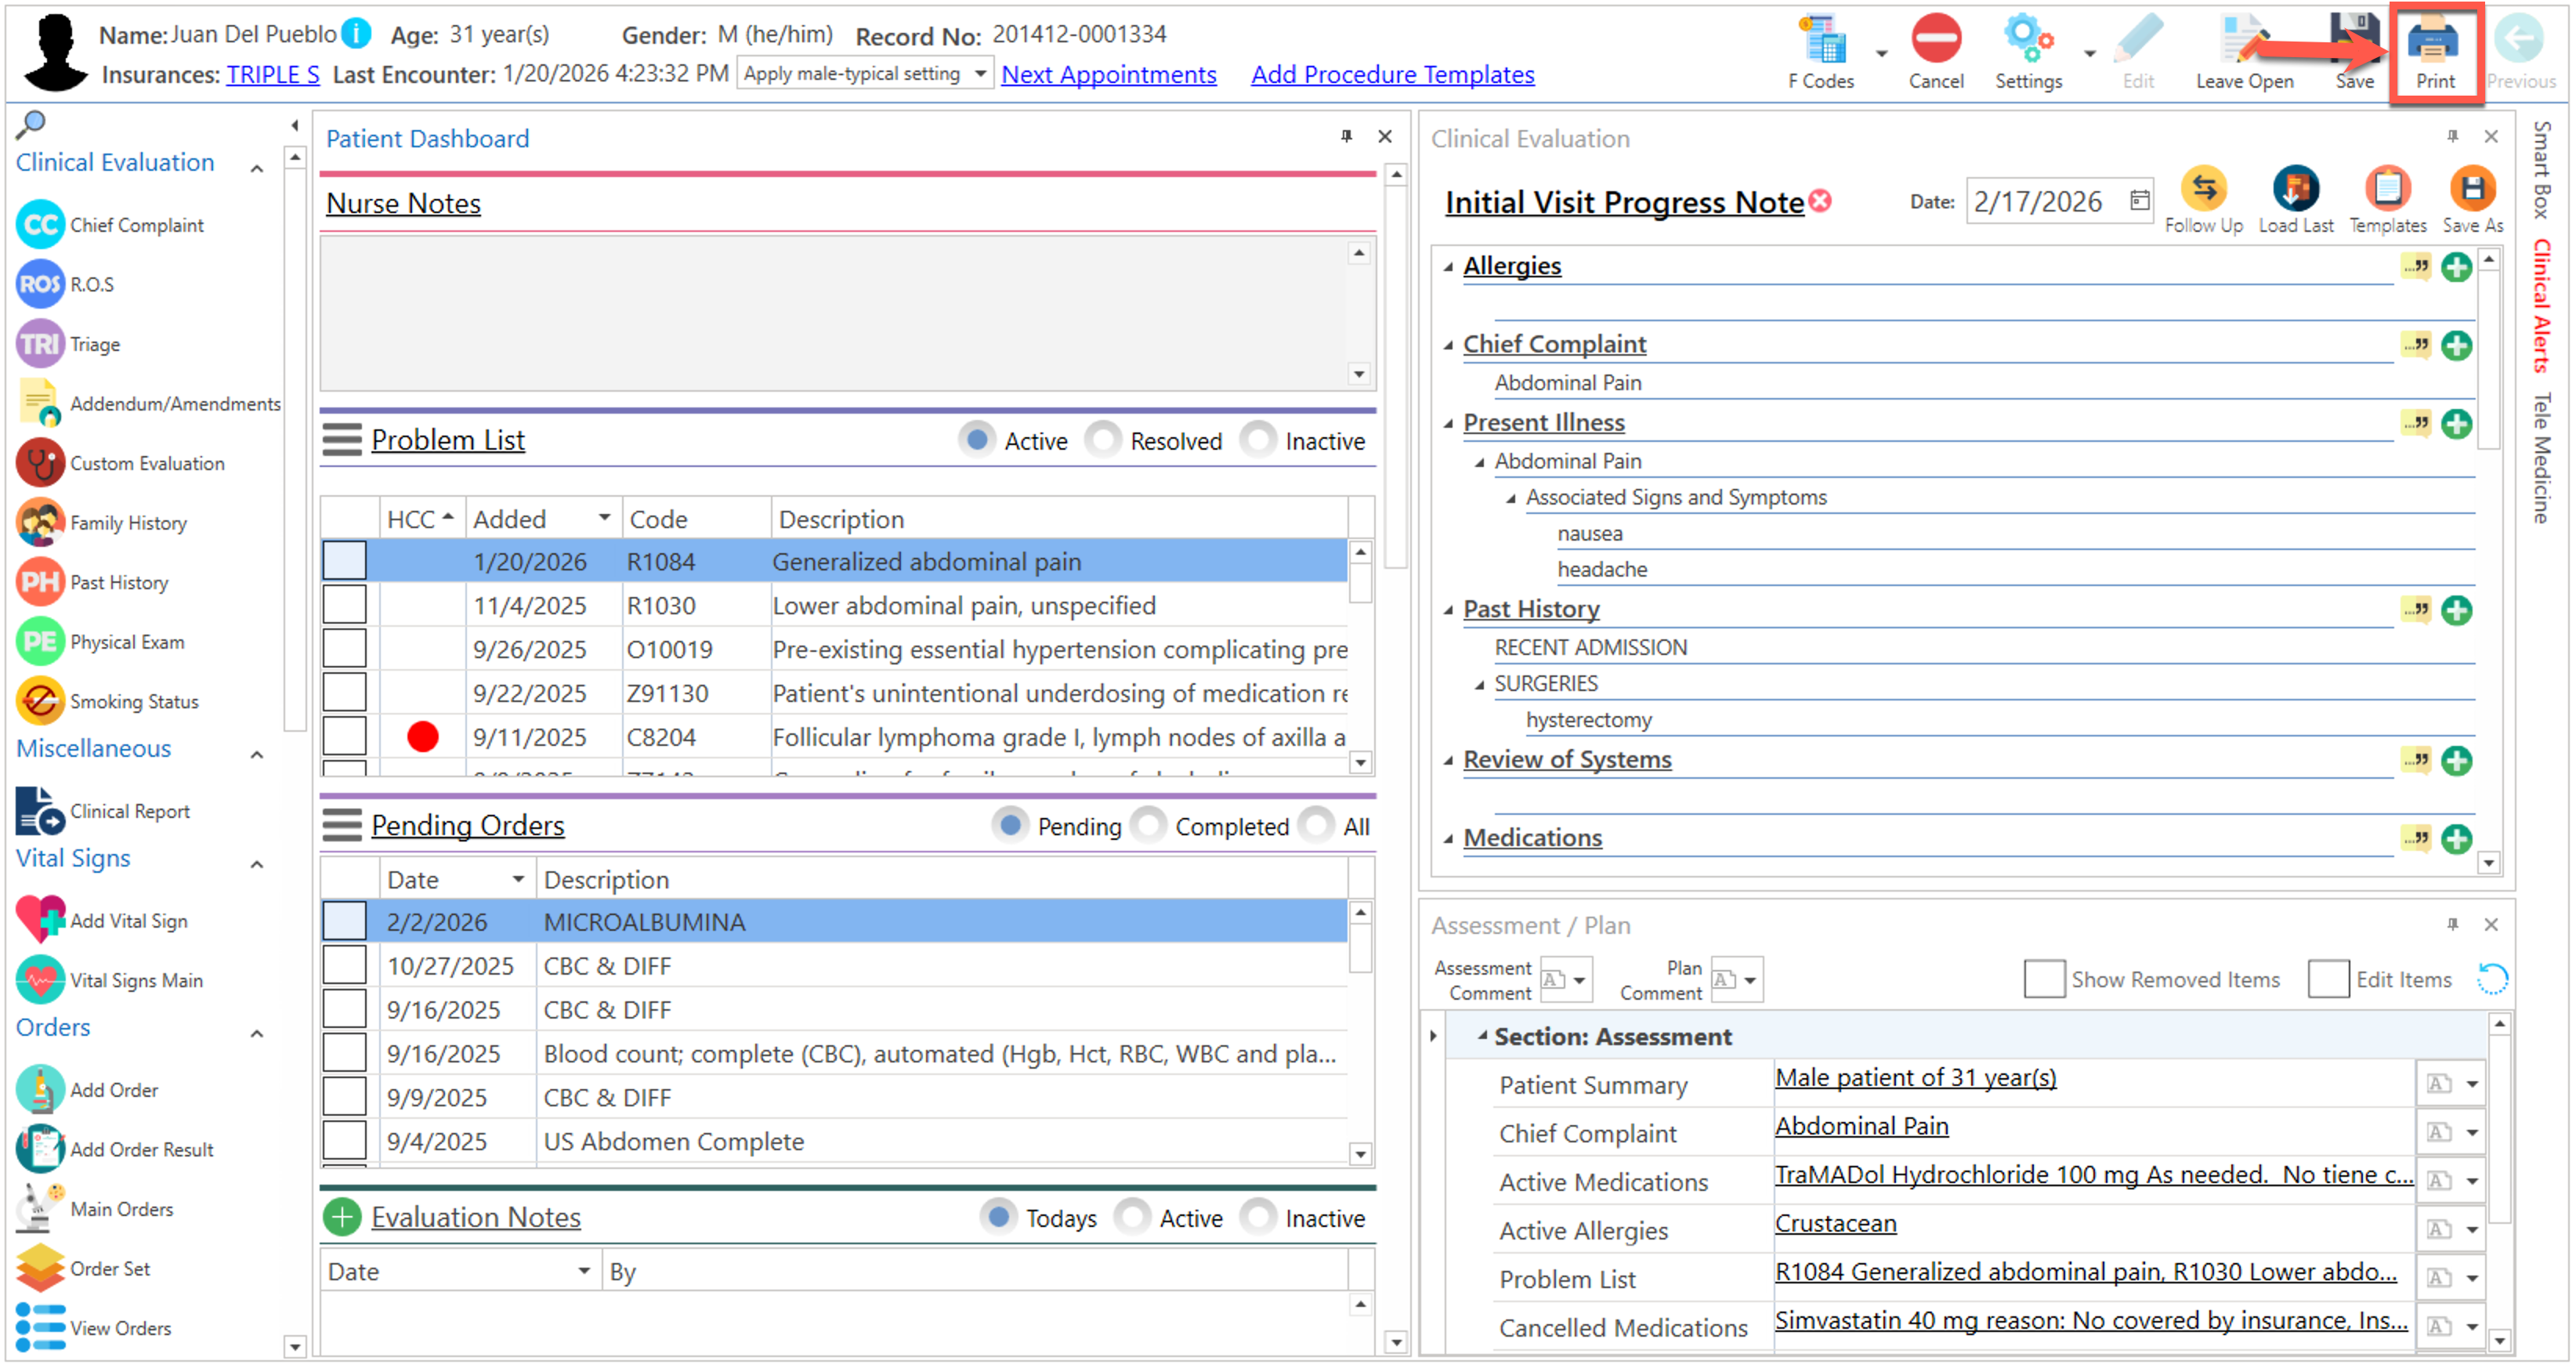Check the Edit Items checkbox

tap(2328, 979)
